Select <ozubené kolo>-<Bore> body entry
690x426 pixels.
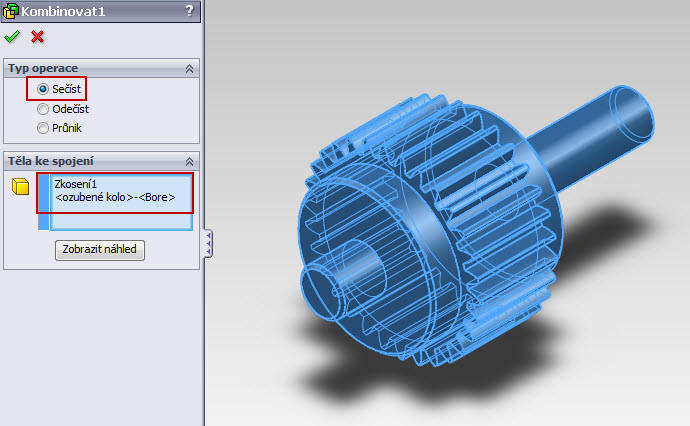[115, 197]
